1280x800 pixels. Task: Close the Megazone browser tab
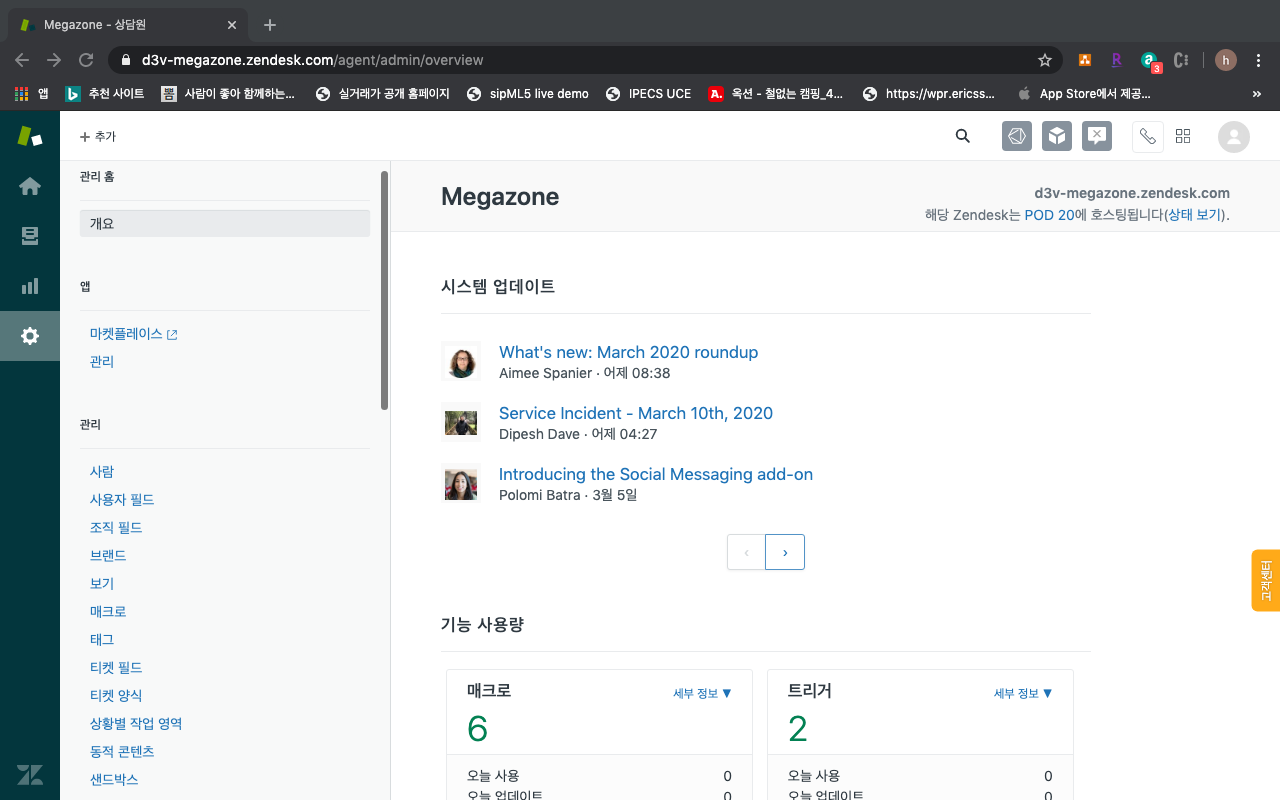tap(232, 25)
